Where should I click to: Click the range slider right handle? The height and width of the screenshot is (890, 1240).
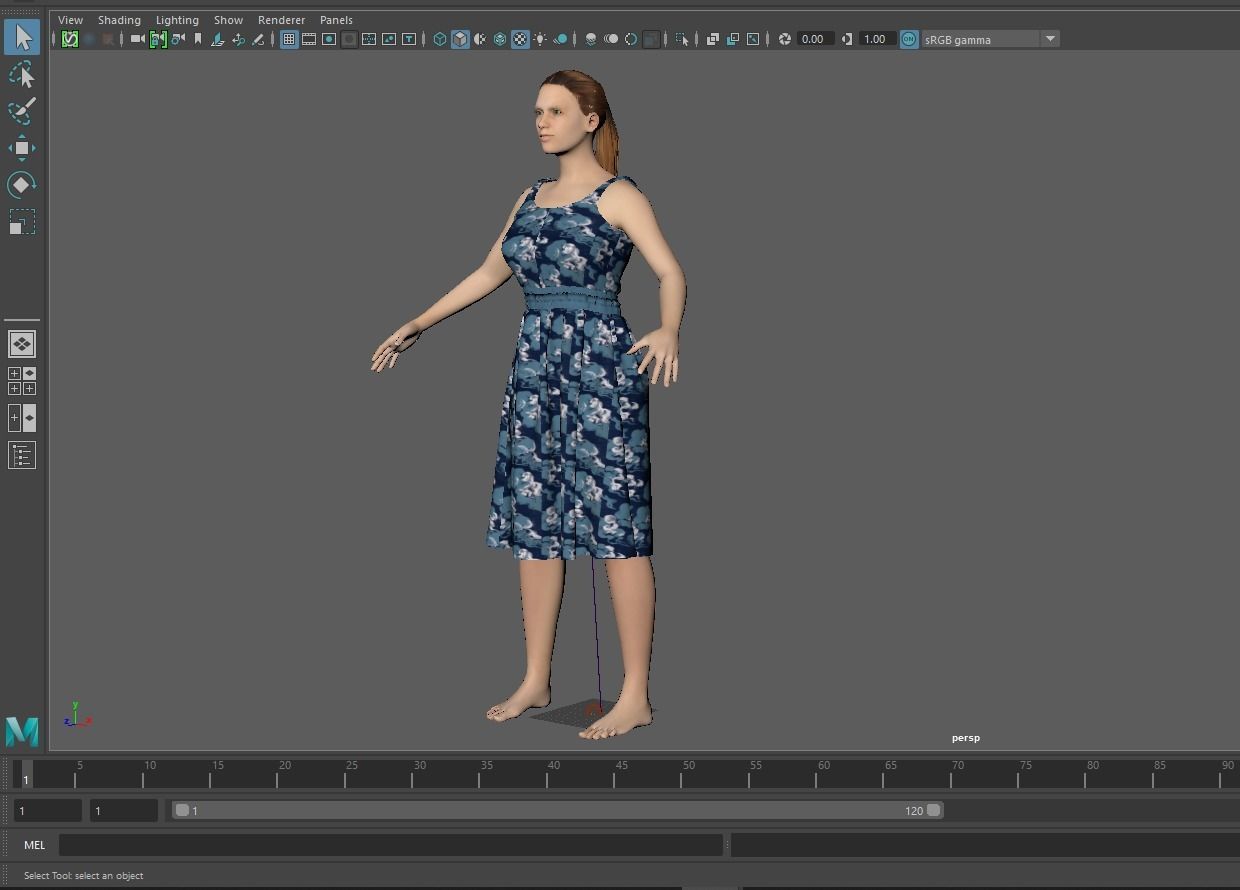[934, 811]
